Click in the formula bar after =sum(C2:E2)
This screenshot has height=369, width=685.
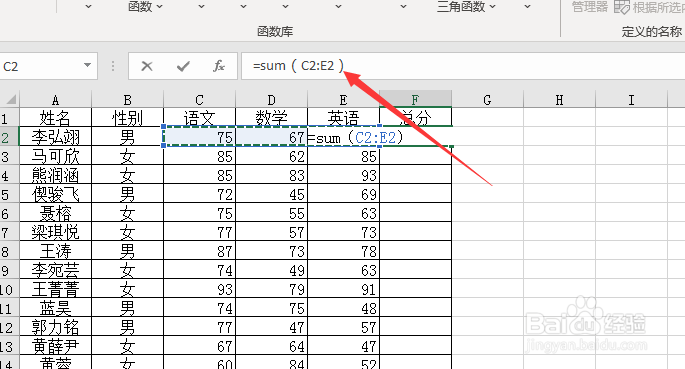346,66
